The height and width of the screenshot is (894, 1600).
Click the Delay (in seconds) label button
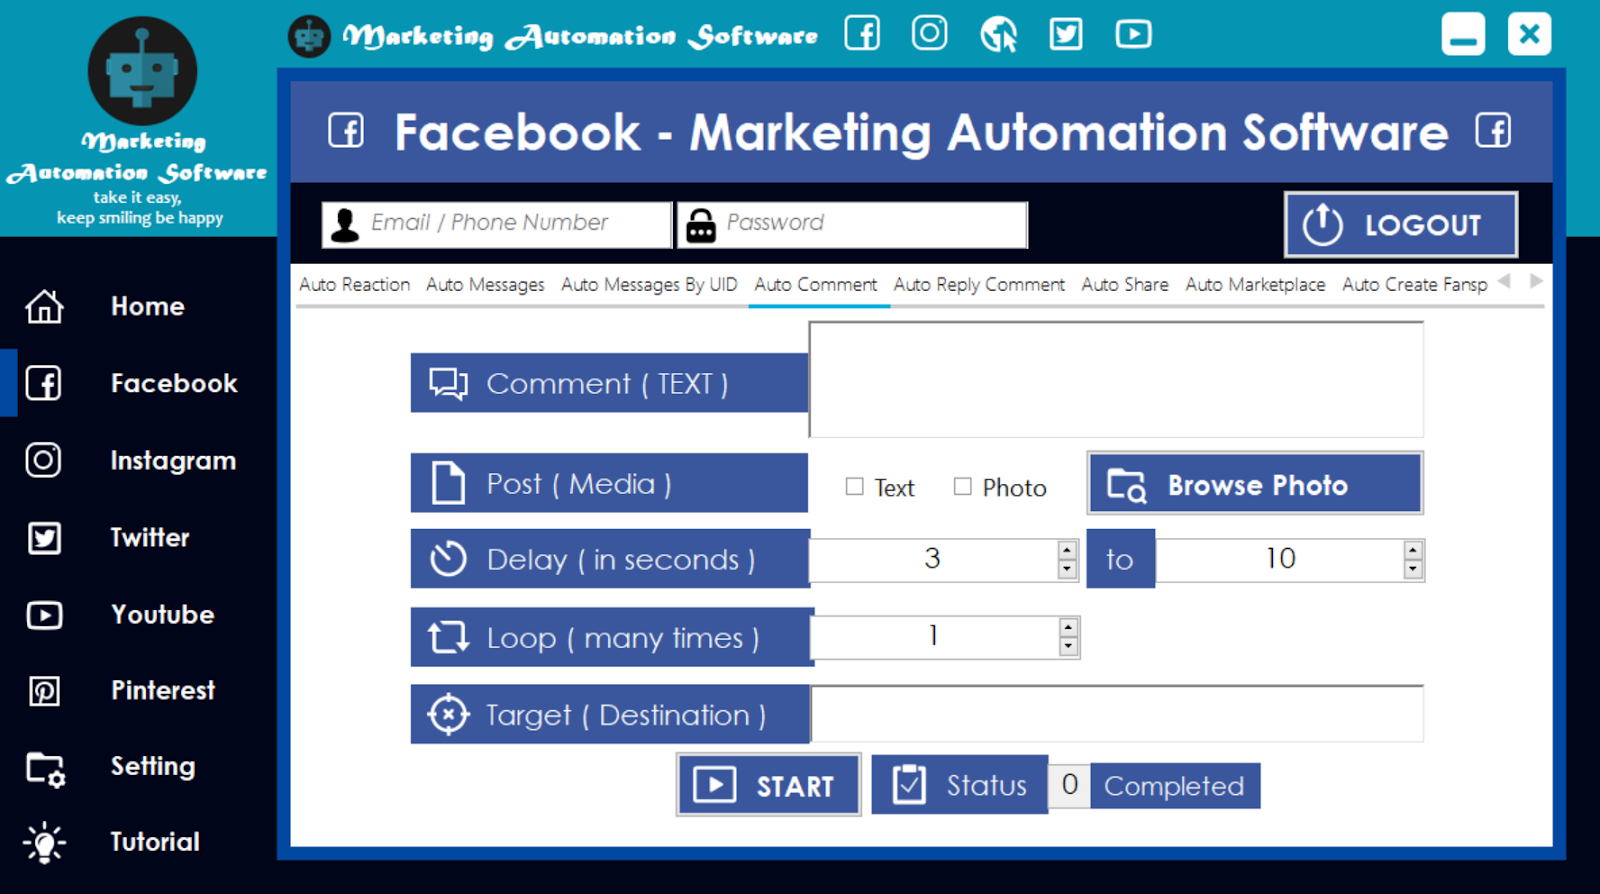click(x=610, y=559)
